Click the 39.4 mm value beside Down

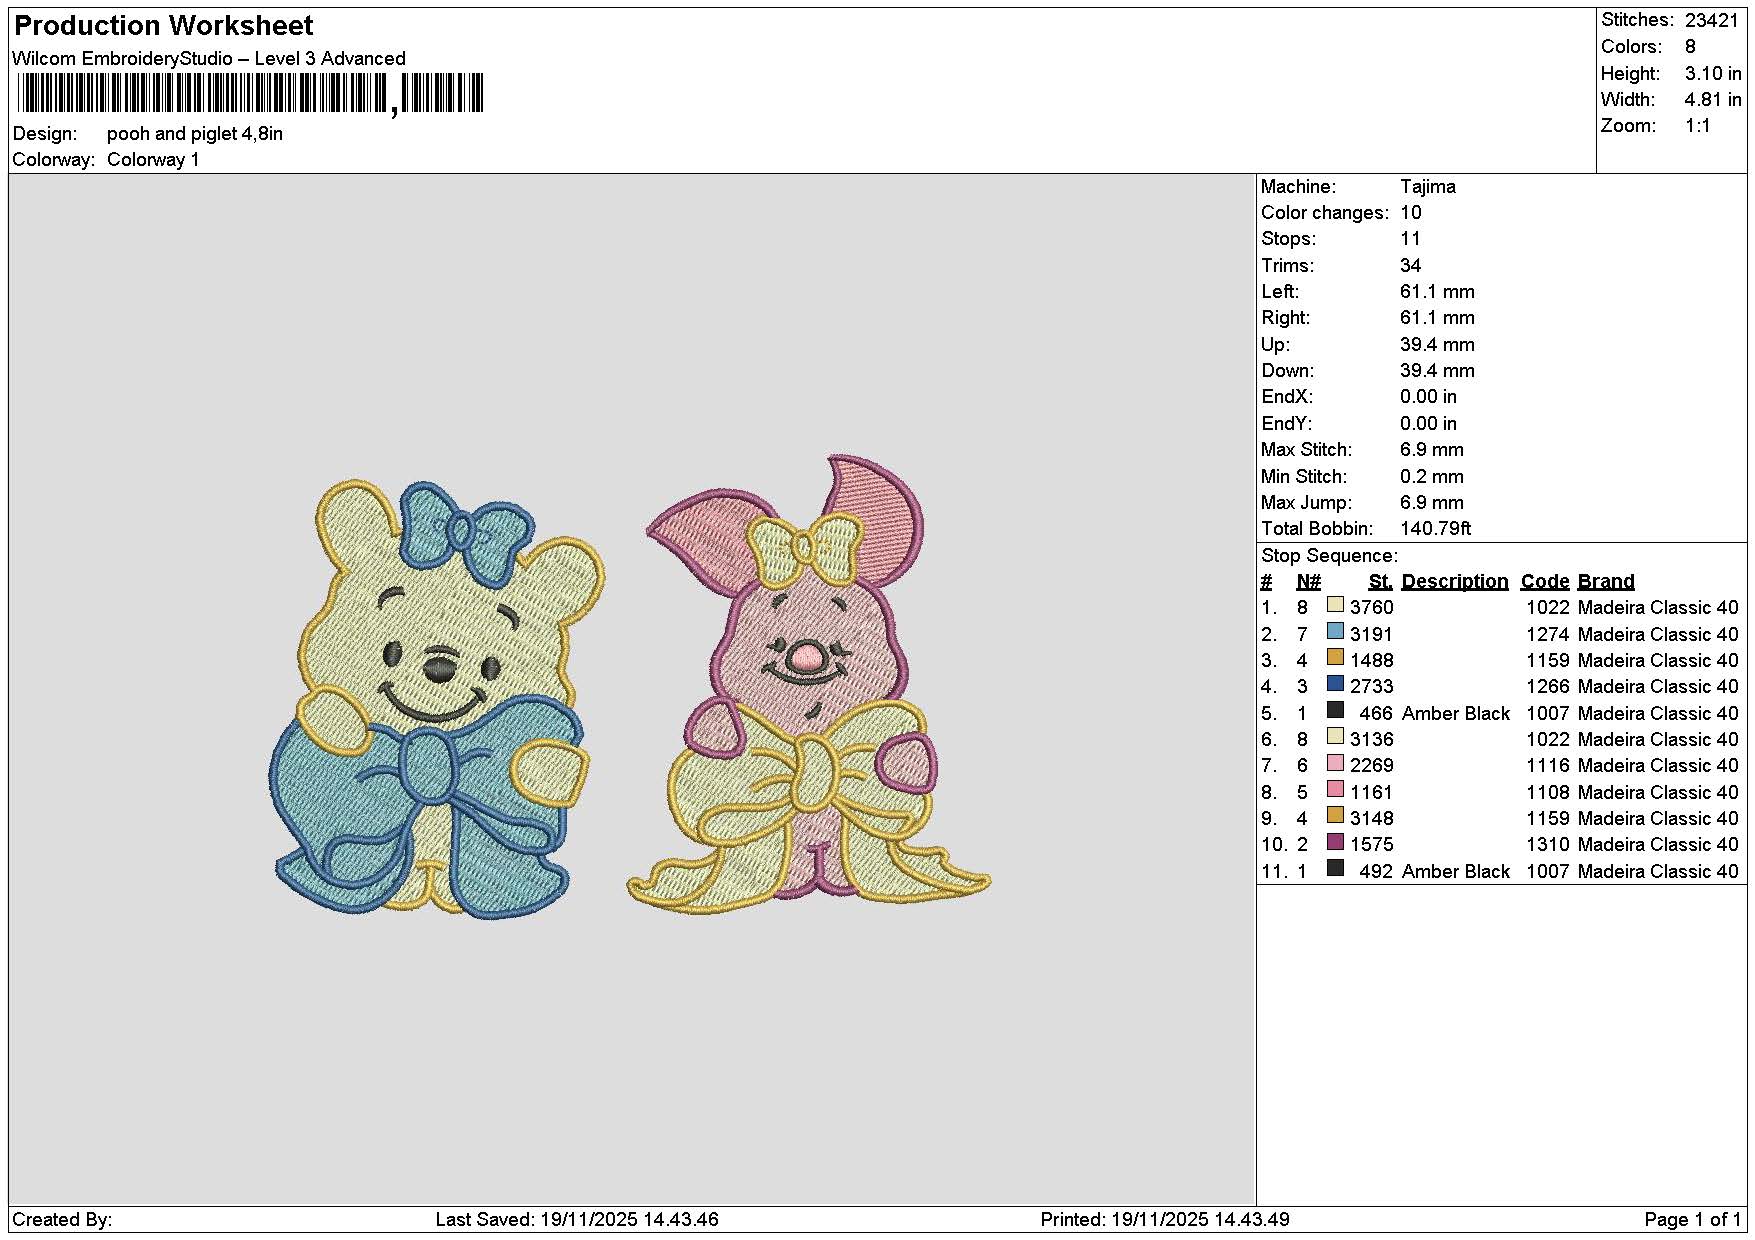coord(1437,370)
